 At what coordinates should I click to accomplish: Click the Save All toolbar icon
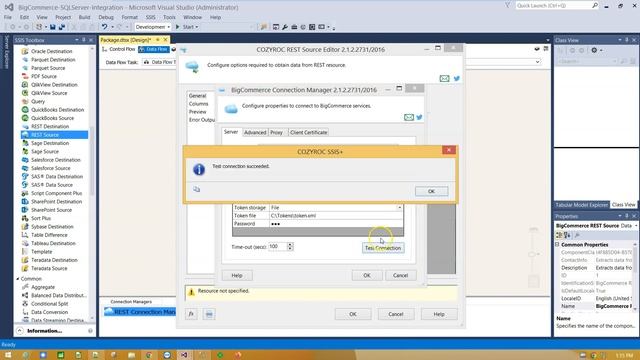62,27
